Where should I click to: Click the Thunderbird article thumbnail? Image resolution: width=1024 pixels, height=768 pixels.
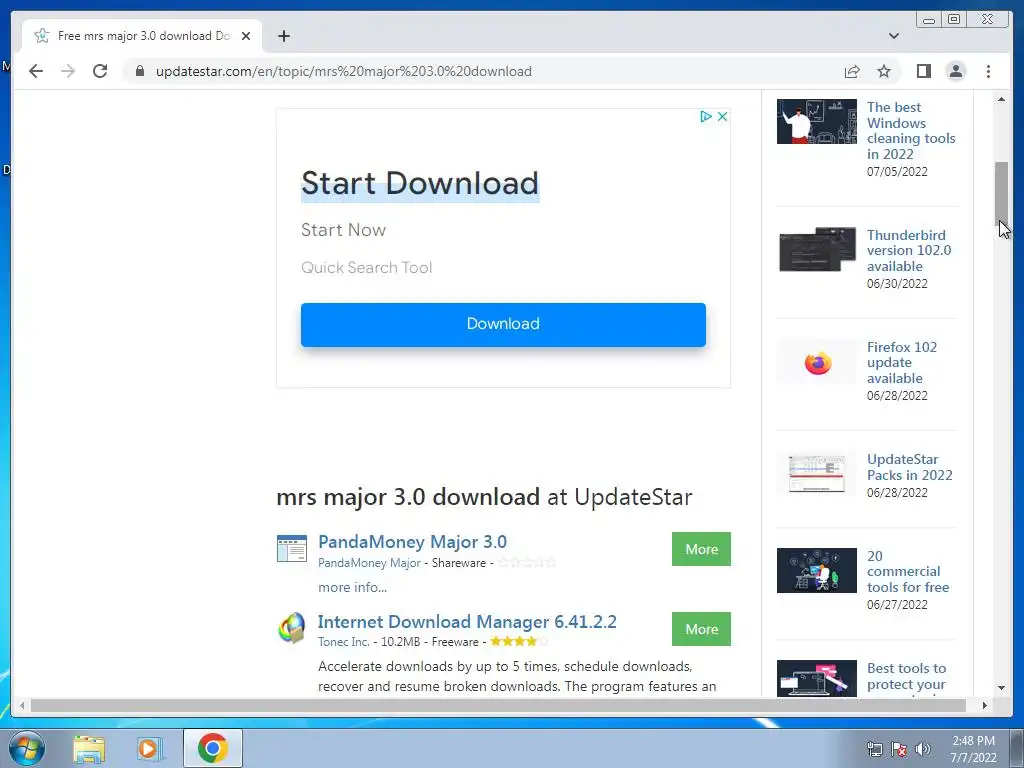pos(816,249)
